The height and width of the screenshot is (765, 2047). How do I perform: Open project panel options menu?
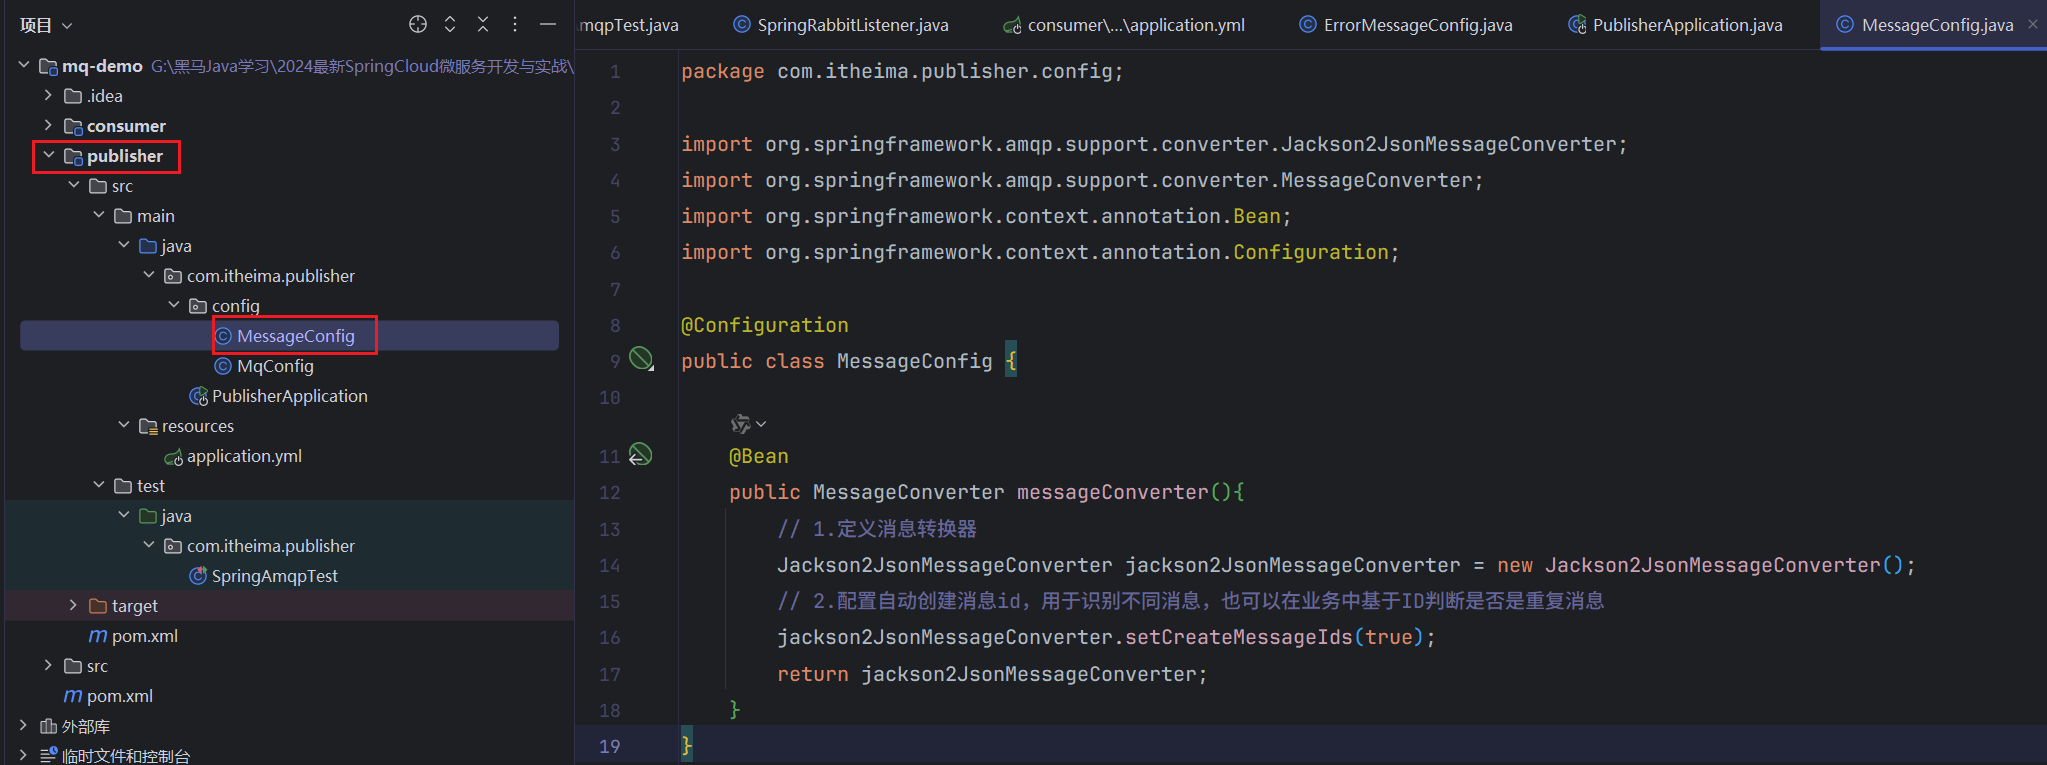pyautogui.click(x=515, y=24)
